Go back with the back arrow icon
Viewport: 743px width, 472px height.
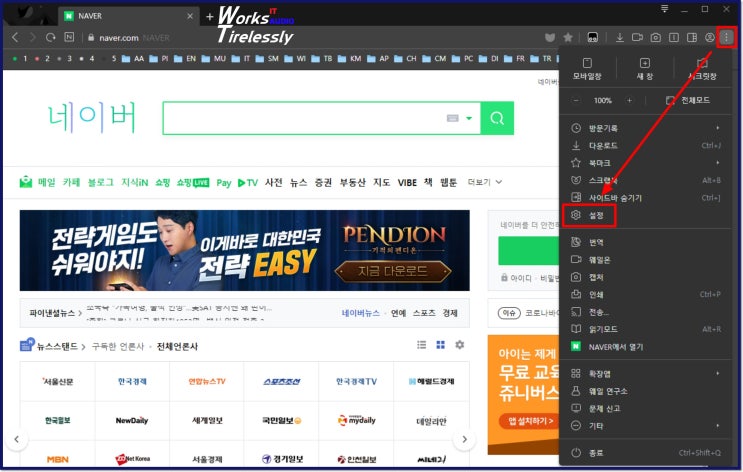click(x=15, y=37)
